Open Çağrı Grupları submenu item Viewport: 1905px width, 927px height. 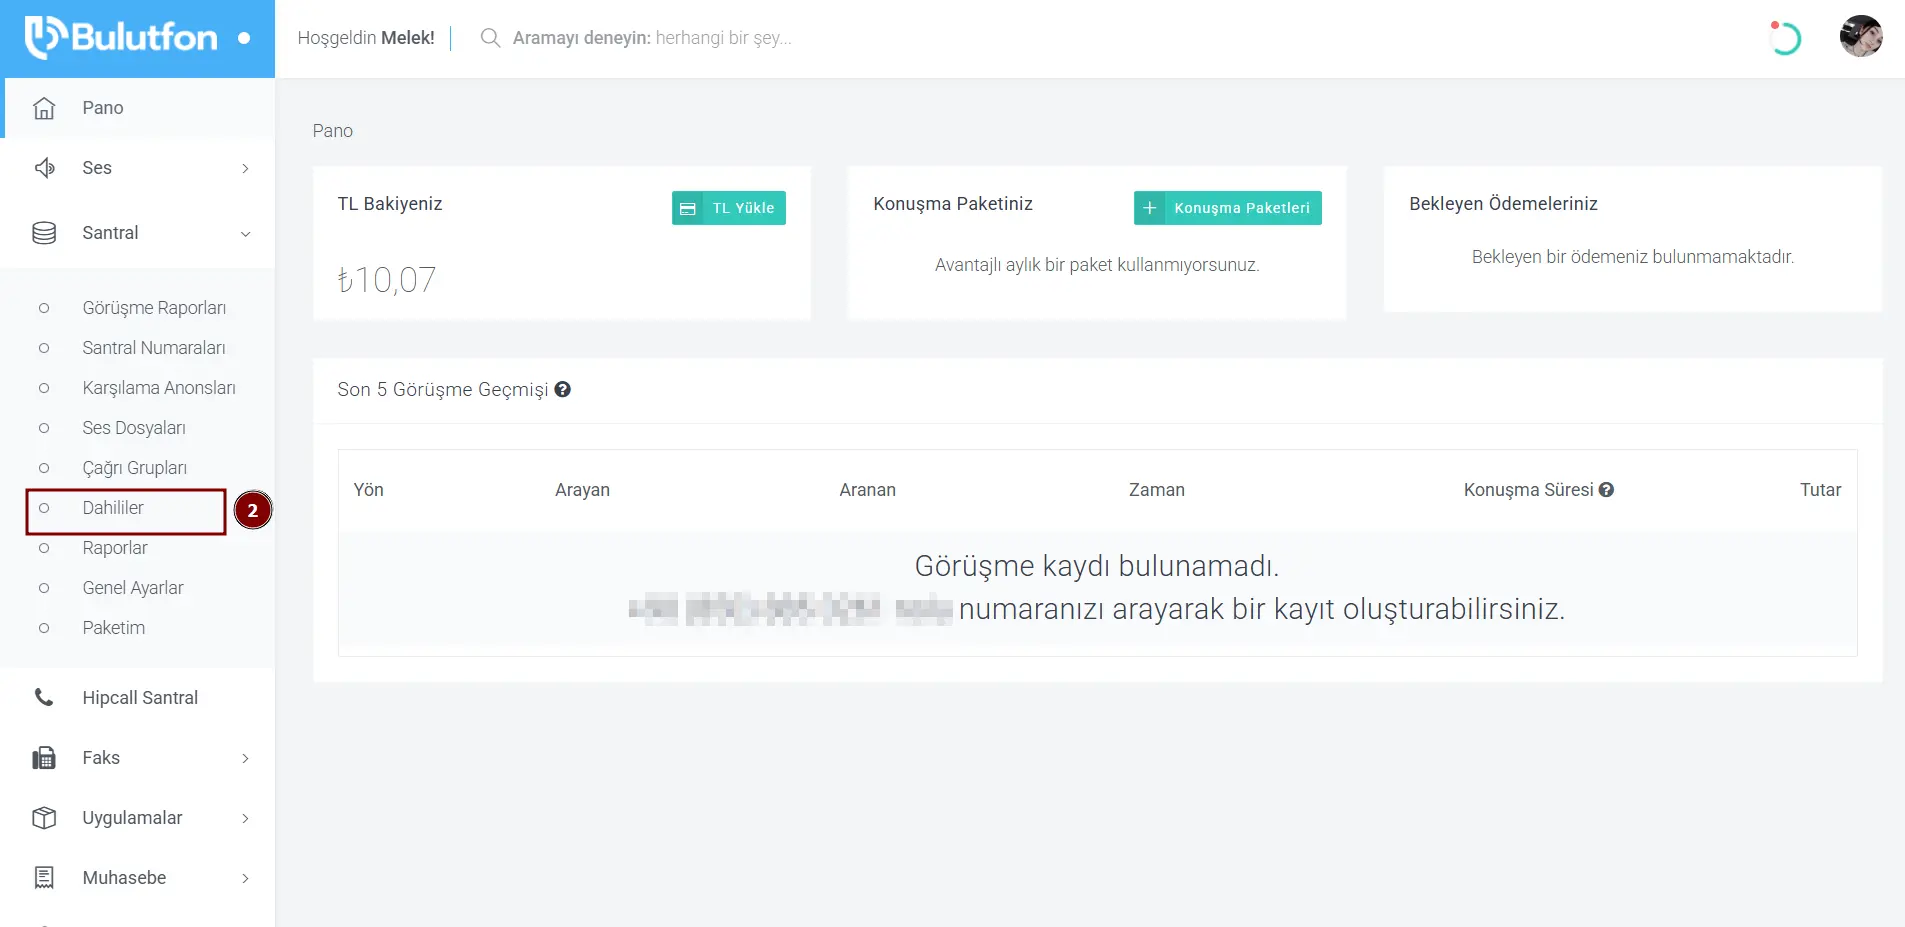point(135,468)
